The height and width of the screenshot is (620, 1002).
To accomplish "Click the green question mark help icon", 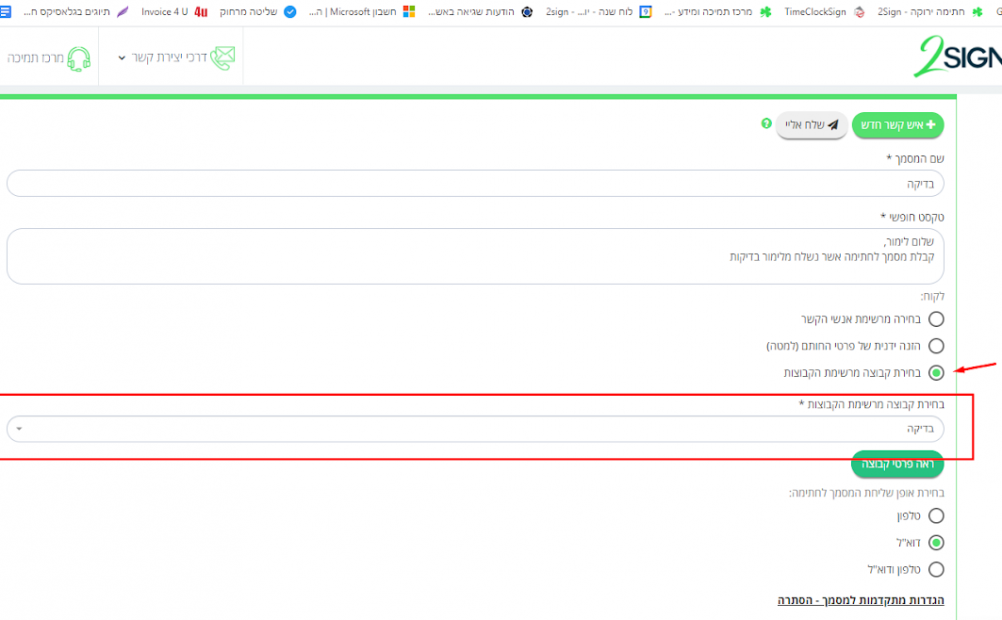I will pyautogui.click(x=766, y=124).
